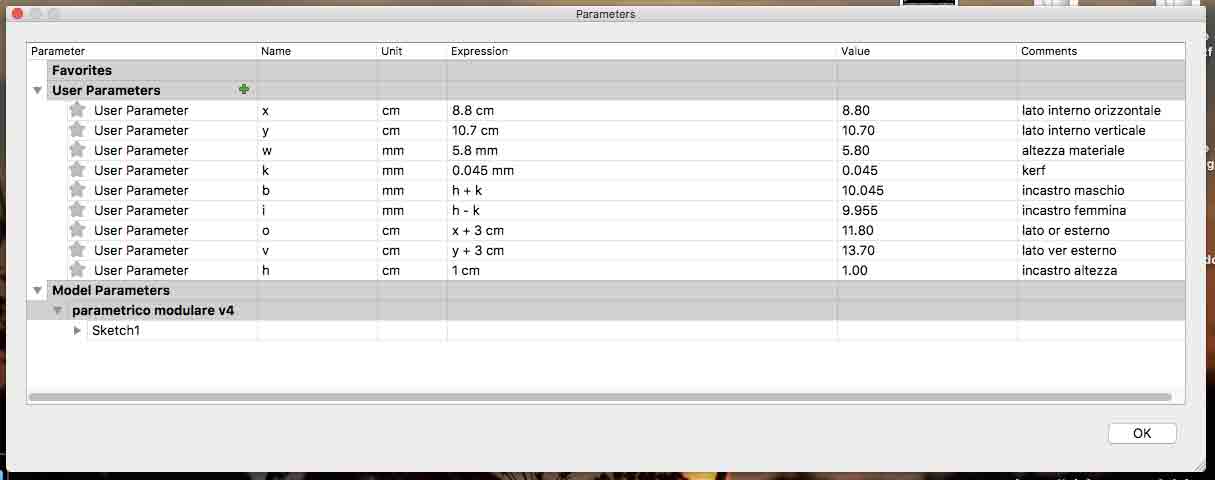Click the unit cell of parameter b
The width and height of the screenshot is (1215, 480).
[412, 190]
